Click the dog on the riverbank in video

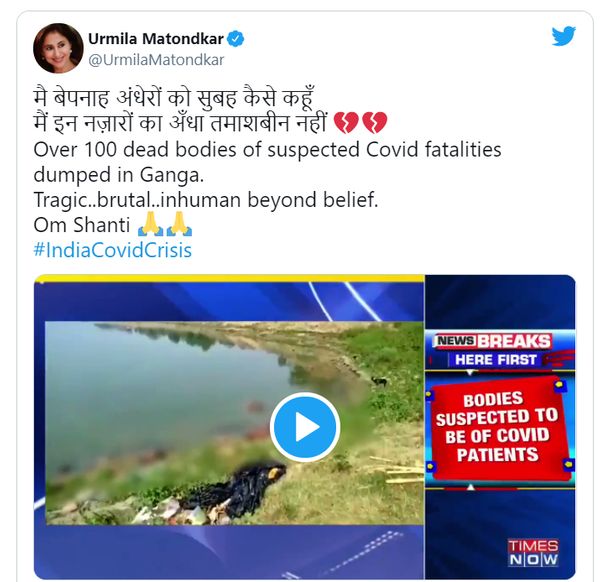tap(379, 381)
